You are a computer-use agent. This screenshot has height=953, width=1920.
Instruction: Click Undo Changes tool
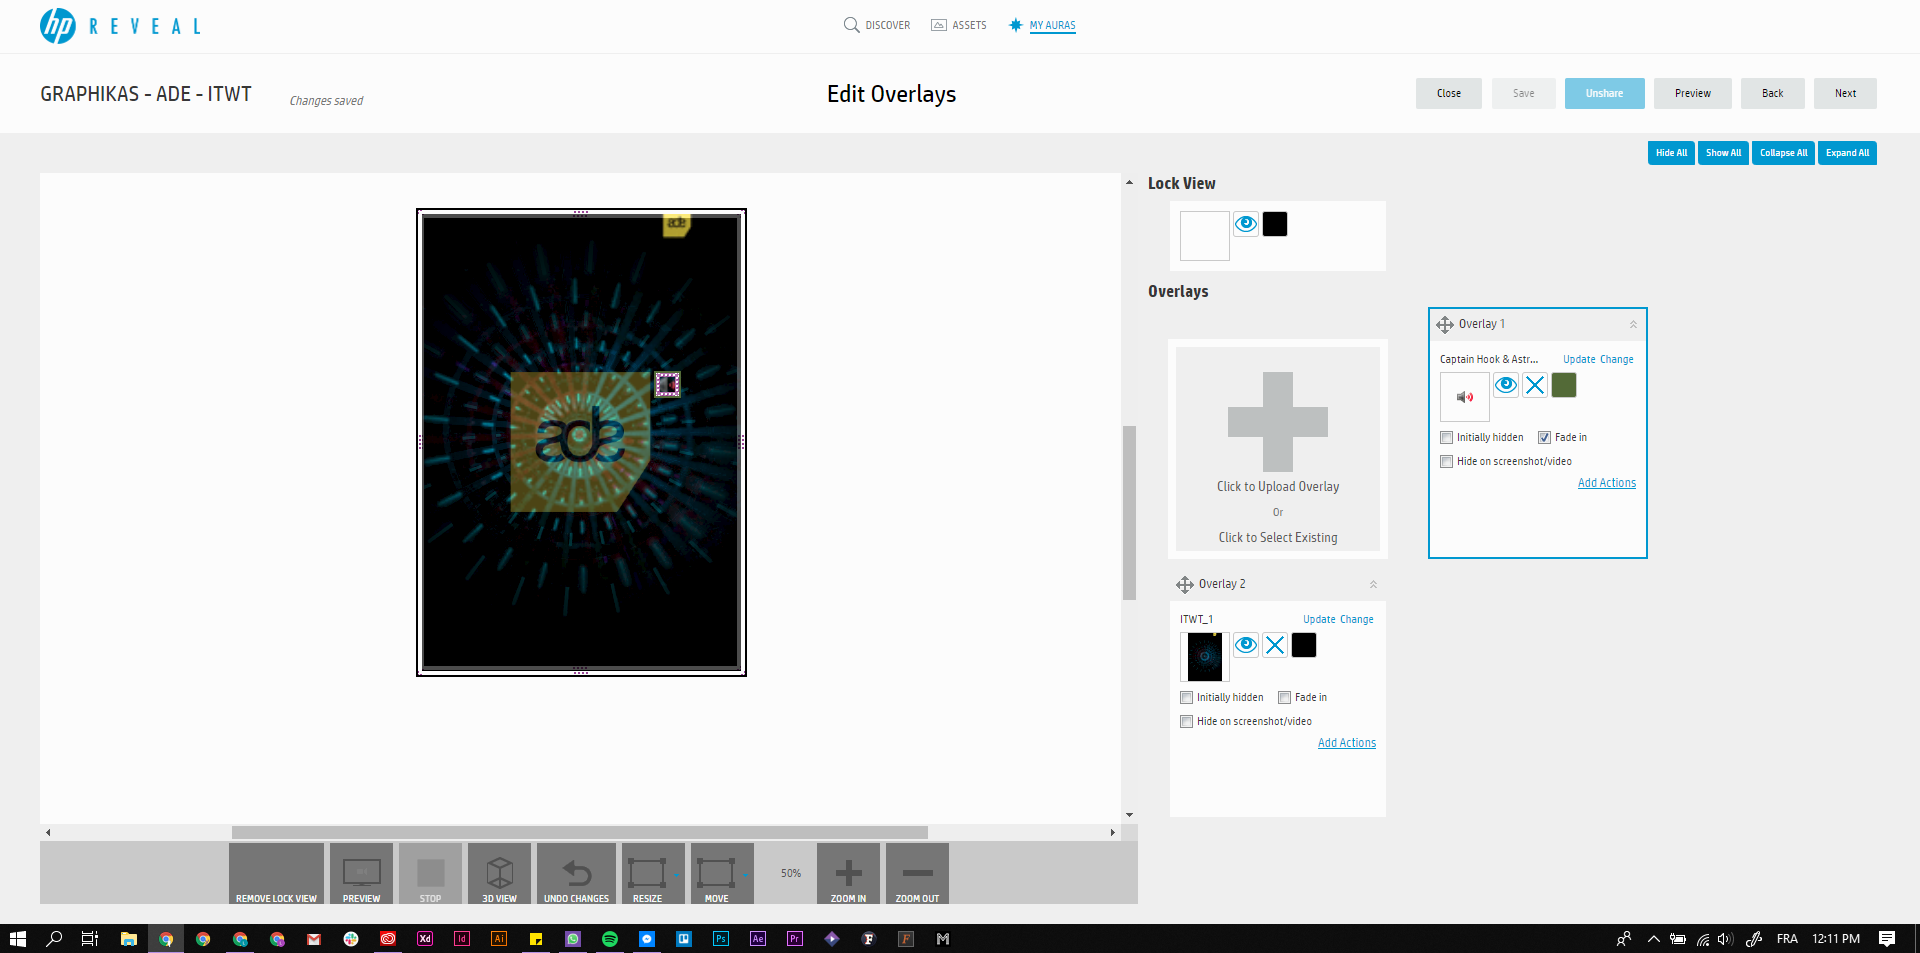[576, 874]
